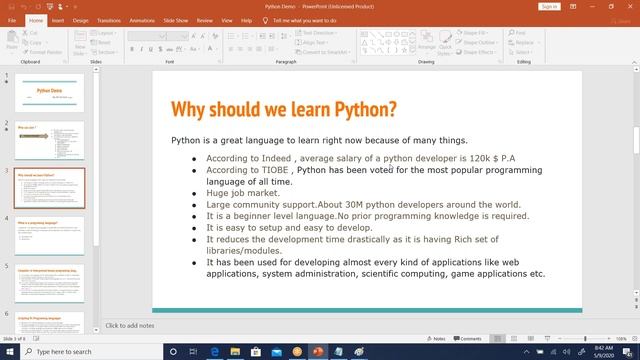
Task: Toggle Align Right for paragraph
Action: point(249,49)
